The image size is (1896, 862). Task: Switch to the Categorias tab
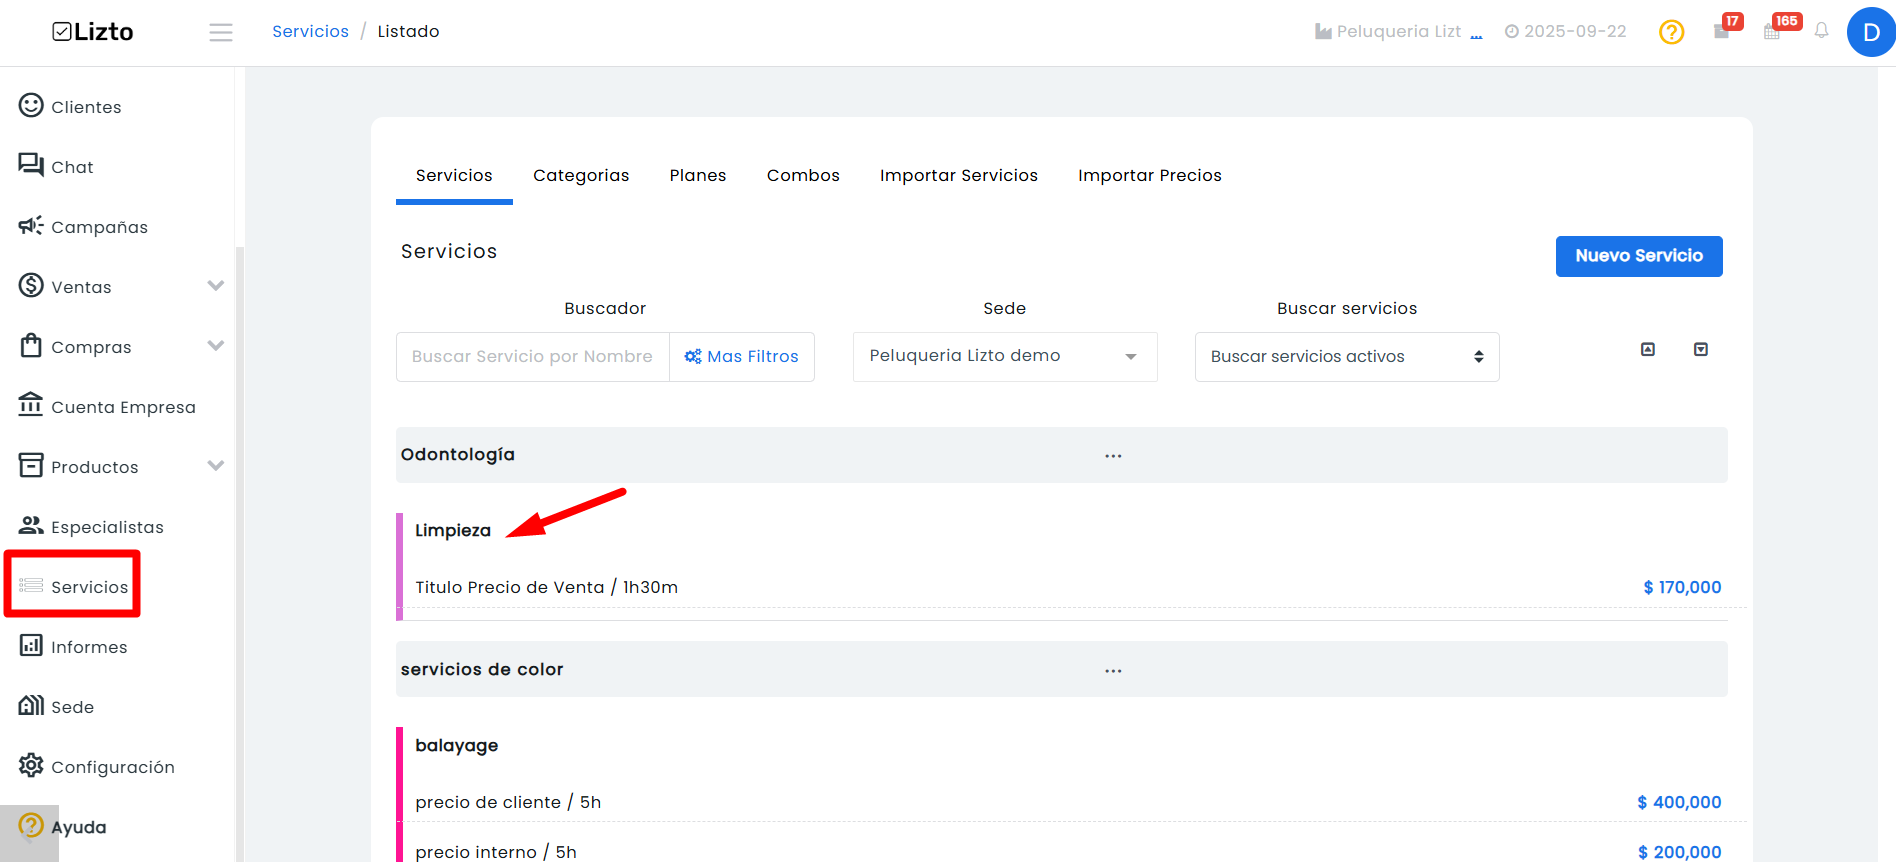click(x=581, y=175)
